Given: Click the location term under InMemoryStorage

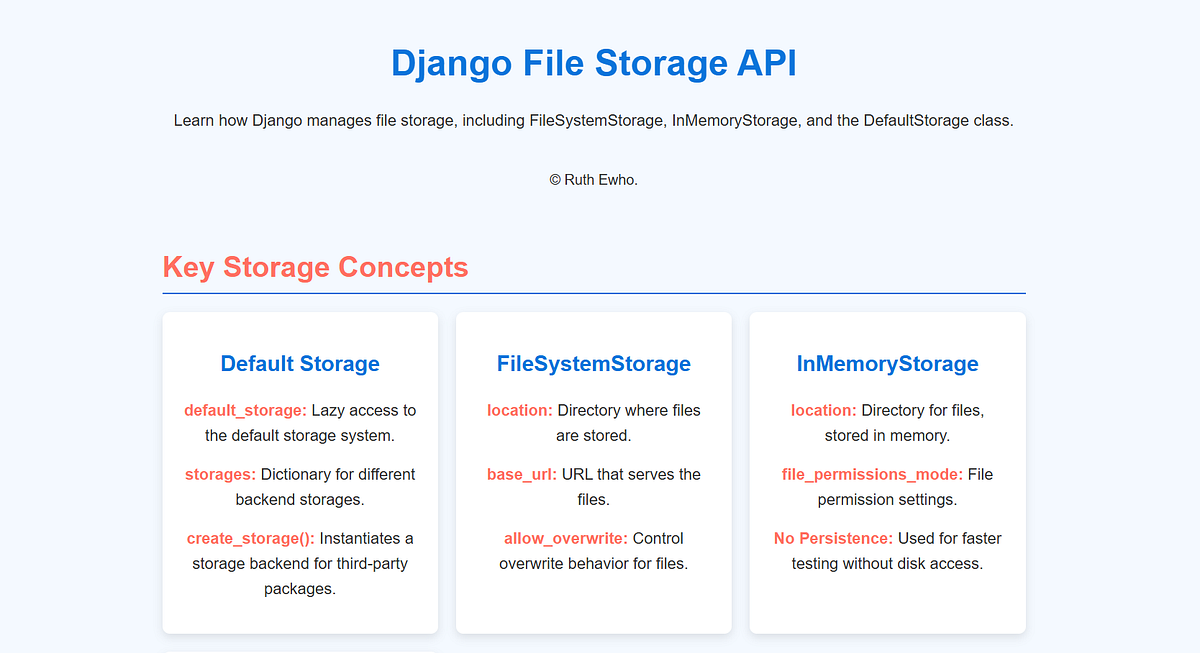Looking at the screenshot, I should 823,410.
